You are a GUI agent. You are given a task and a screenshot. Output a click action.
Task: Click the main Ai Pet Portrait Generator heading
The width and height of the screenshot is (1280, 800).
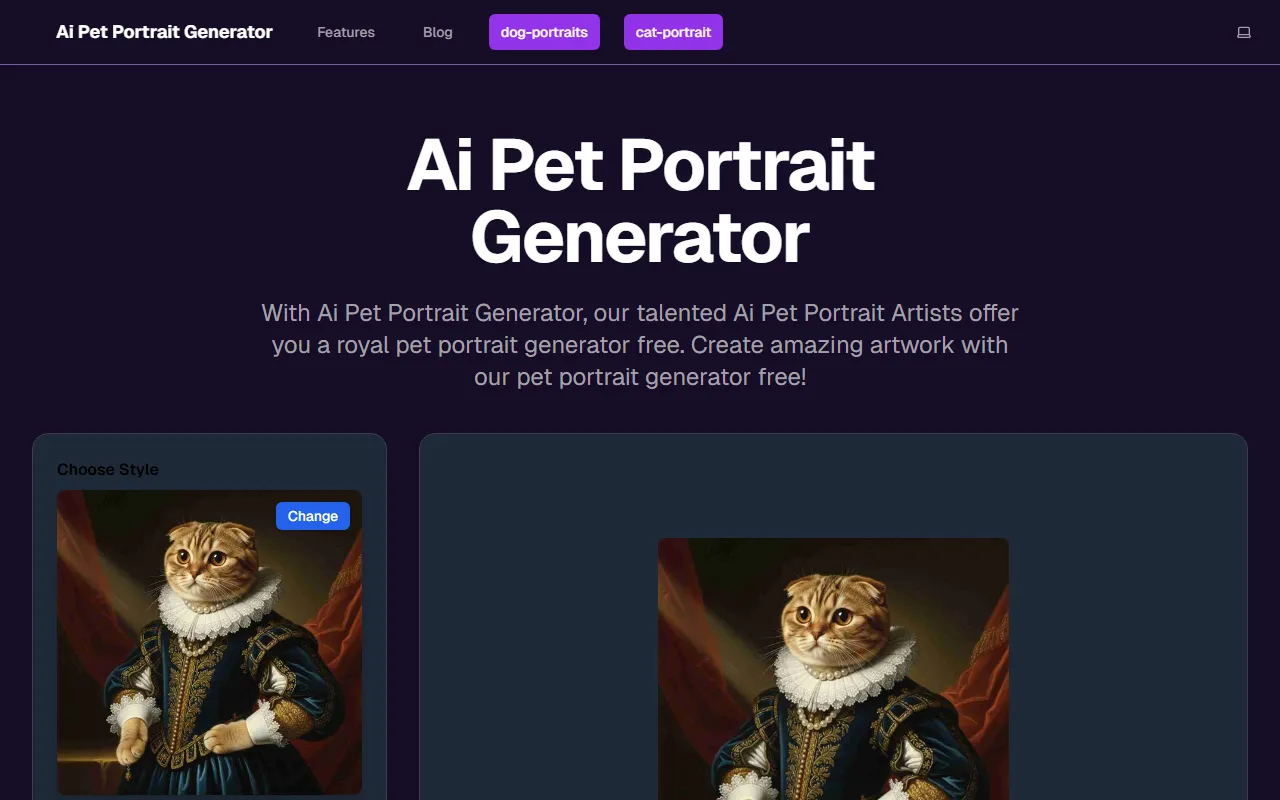(640, 201)
